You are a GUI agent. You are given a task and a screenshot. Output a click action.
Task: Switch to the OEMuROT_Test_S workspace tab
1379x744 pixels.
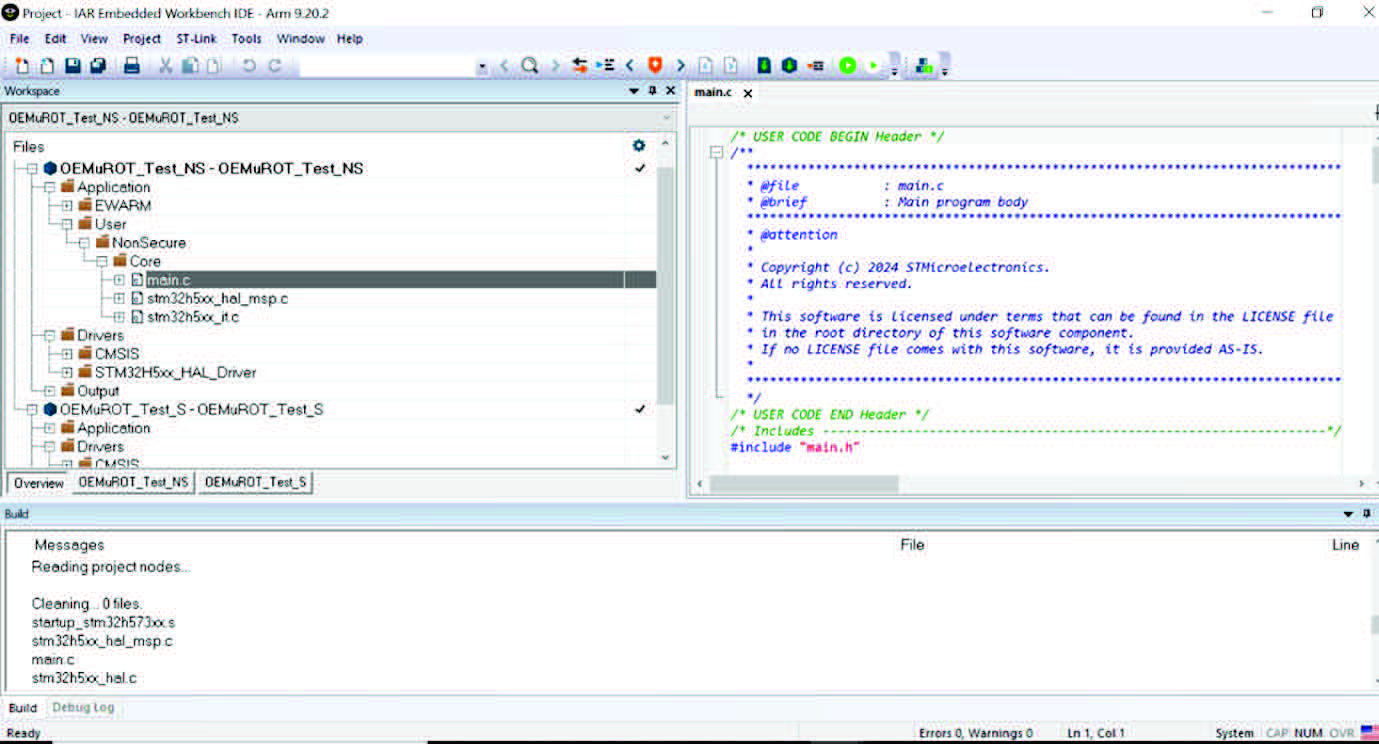coord(255,482)
